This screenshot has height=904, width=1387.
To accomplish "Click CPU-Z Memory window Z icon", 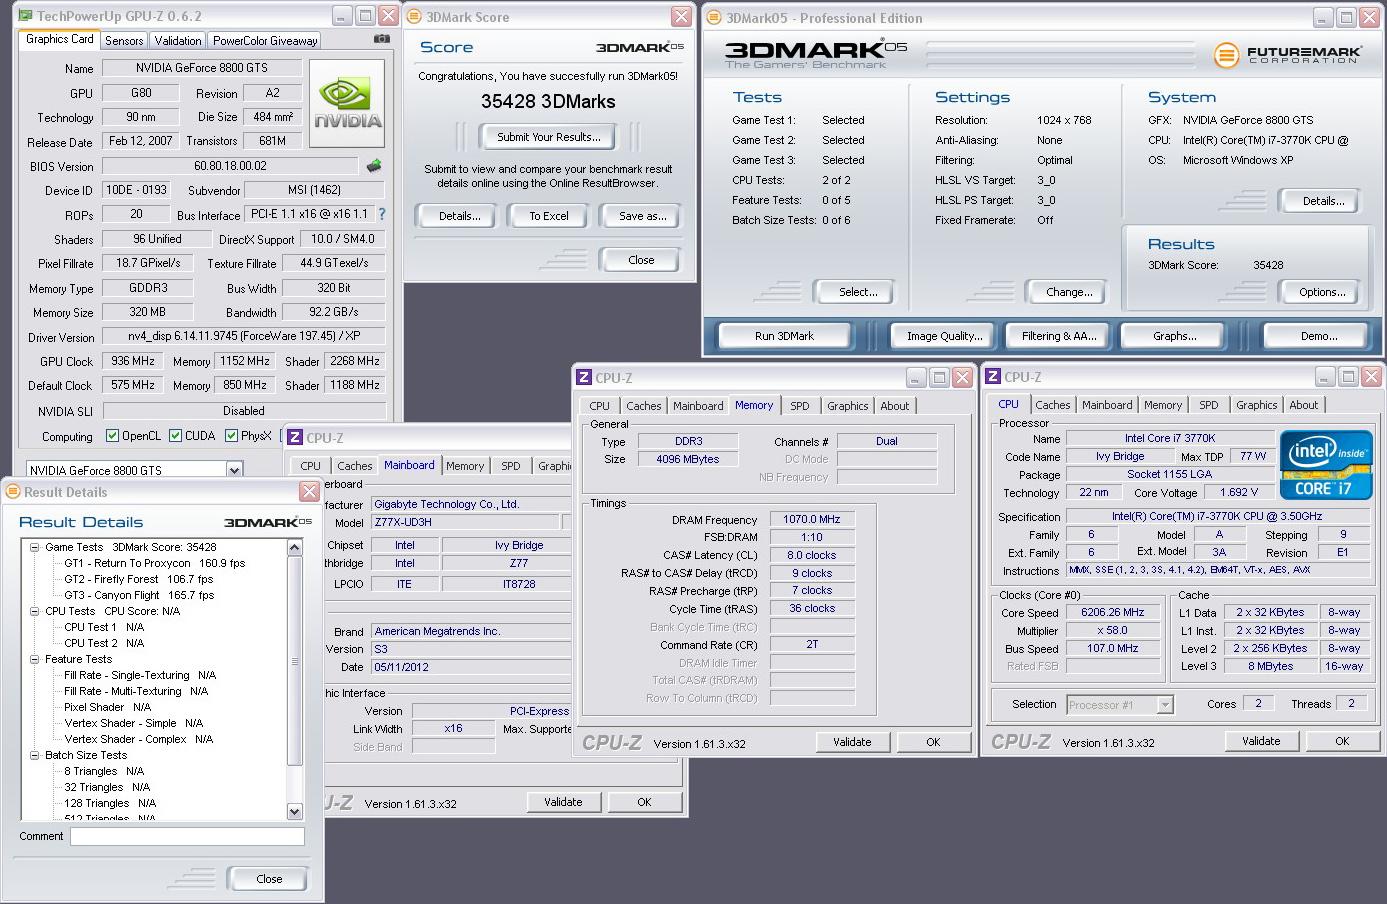I will point(584,377).
